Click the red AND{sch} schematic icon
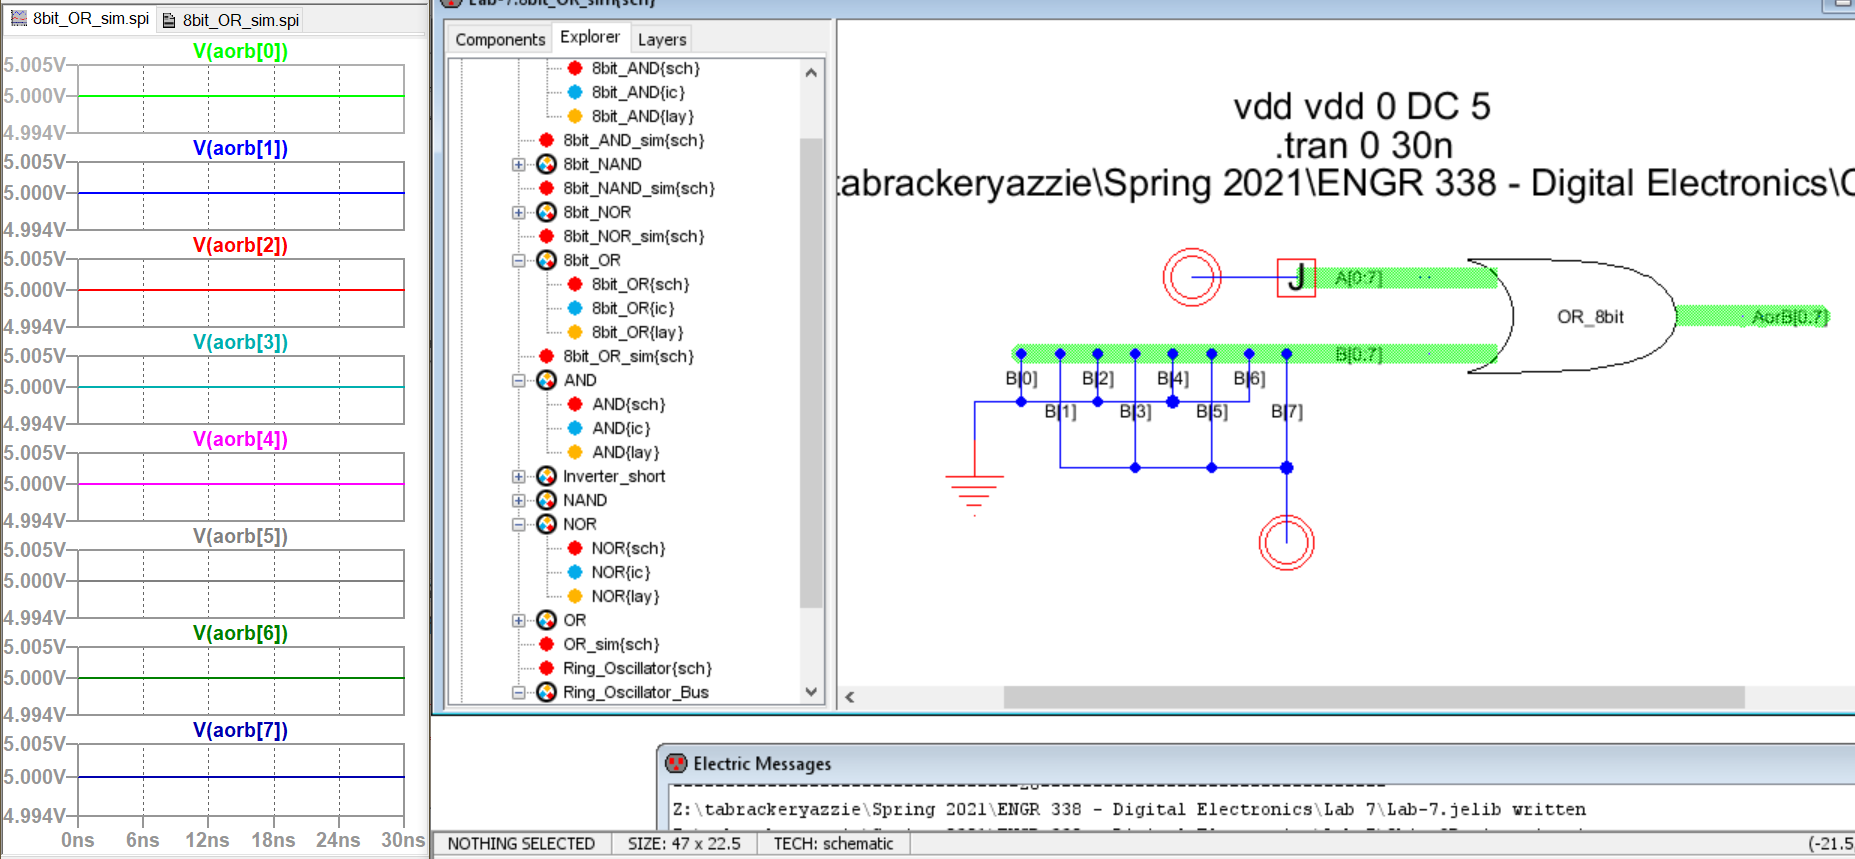The height and width of the screenshot is (859, 1855). pyautogui.click(x=575, y=404)
